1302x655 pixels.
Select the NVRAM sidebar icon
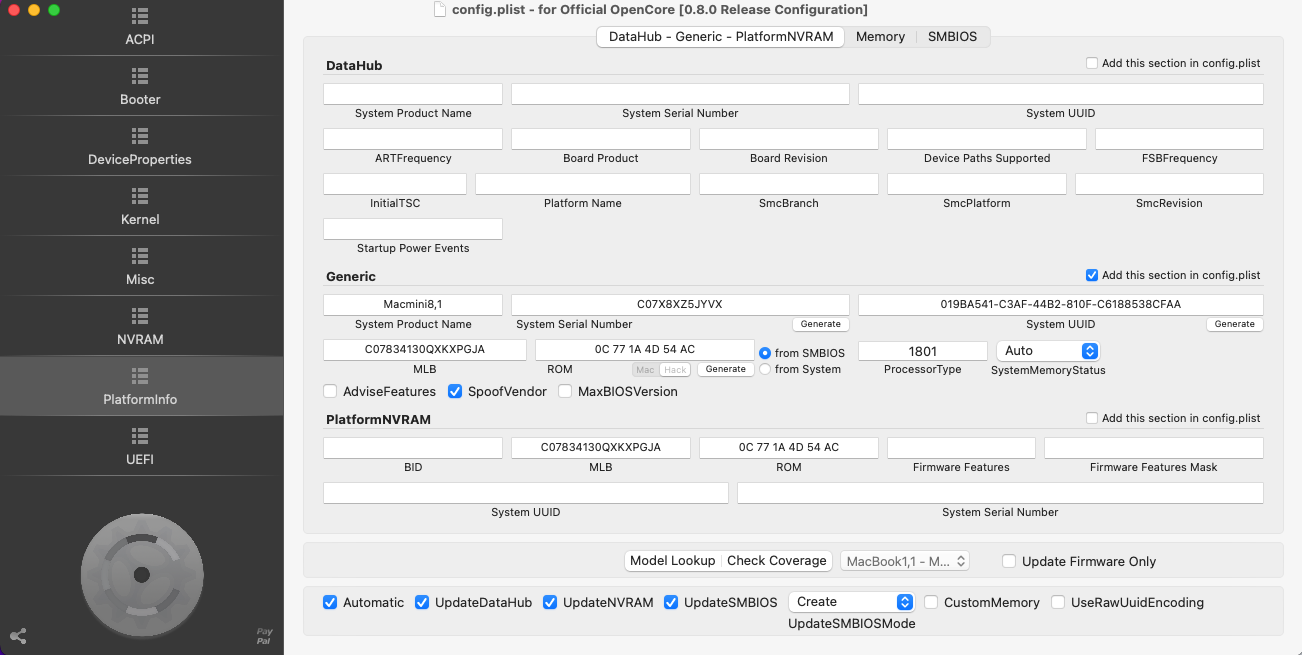pos(140,317)
